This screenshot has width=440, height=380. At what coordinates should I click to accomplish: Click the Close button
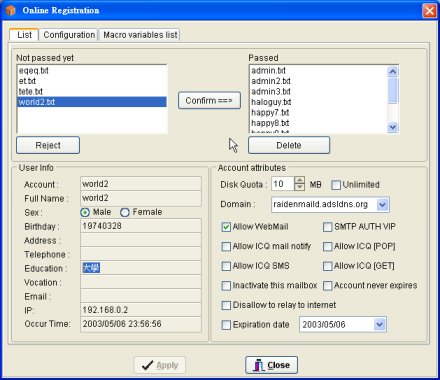click(271, 365)
